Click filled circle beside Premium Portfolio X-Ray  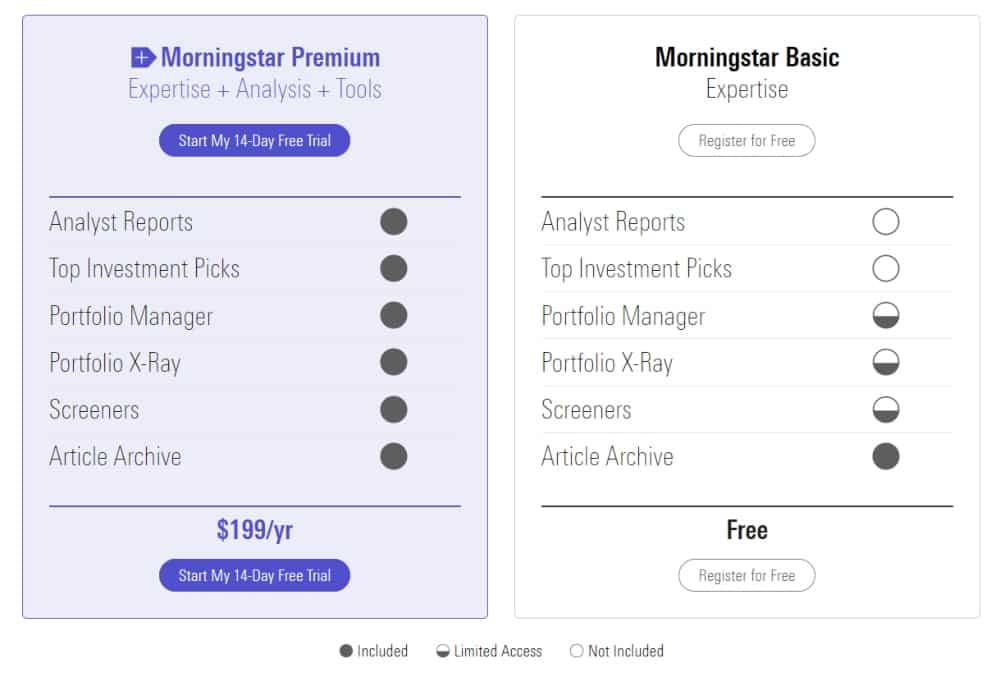pyautogui.click(x=393, y=362)
